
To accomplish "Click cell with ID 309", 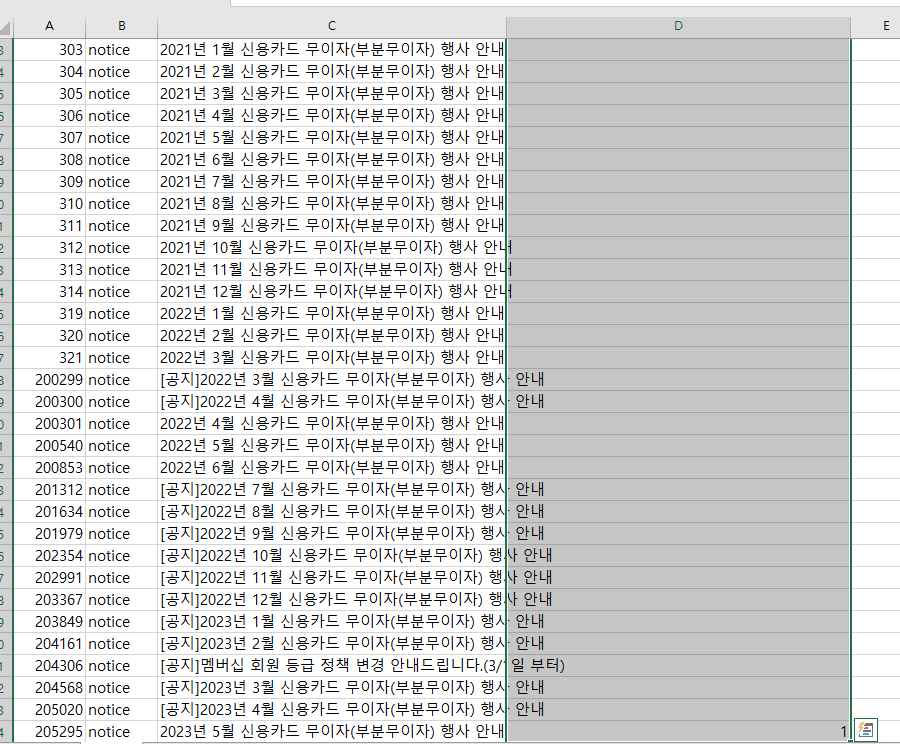I will click(49, 182).
